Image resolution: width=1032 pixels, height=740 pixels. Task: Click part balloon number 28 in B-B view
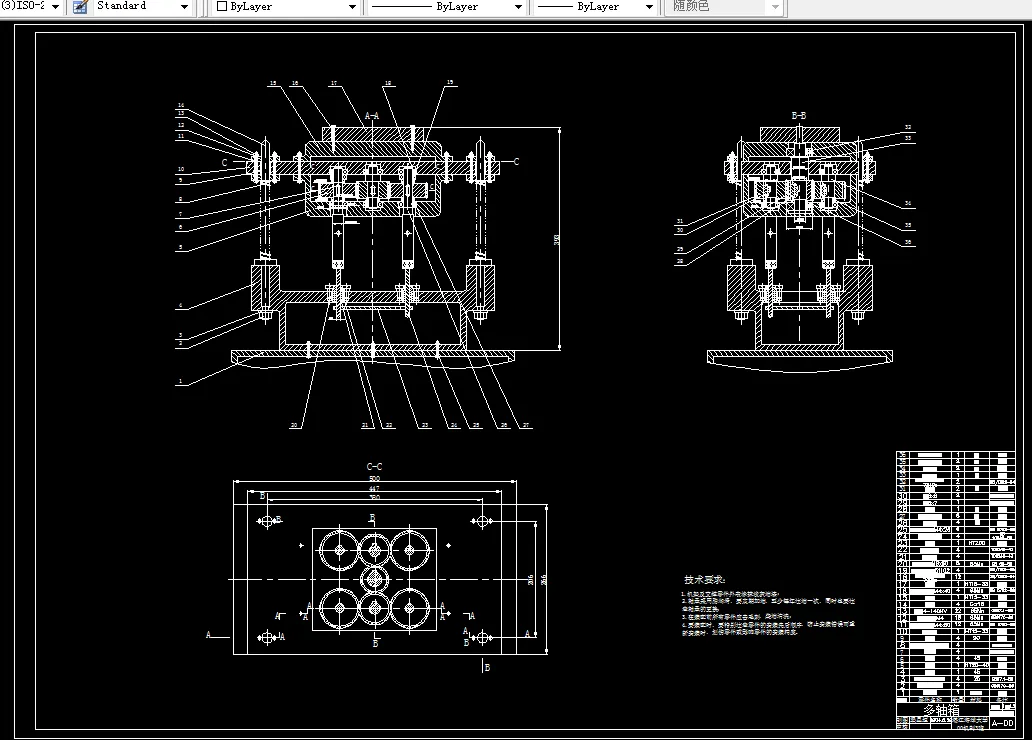coord(680,261)
